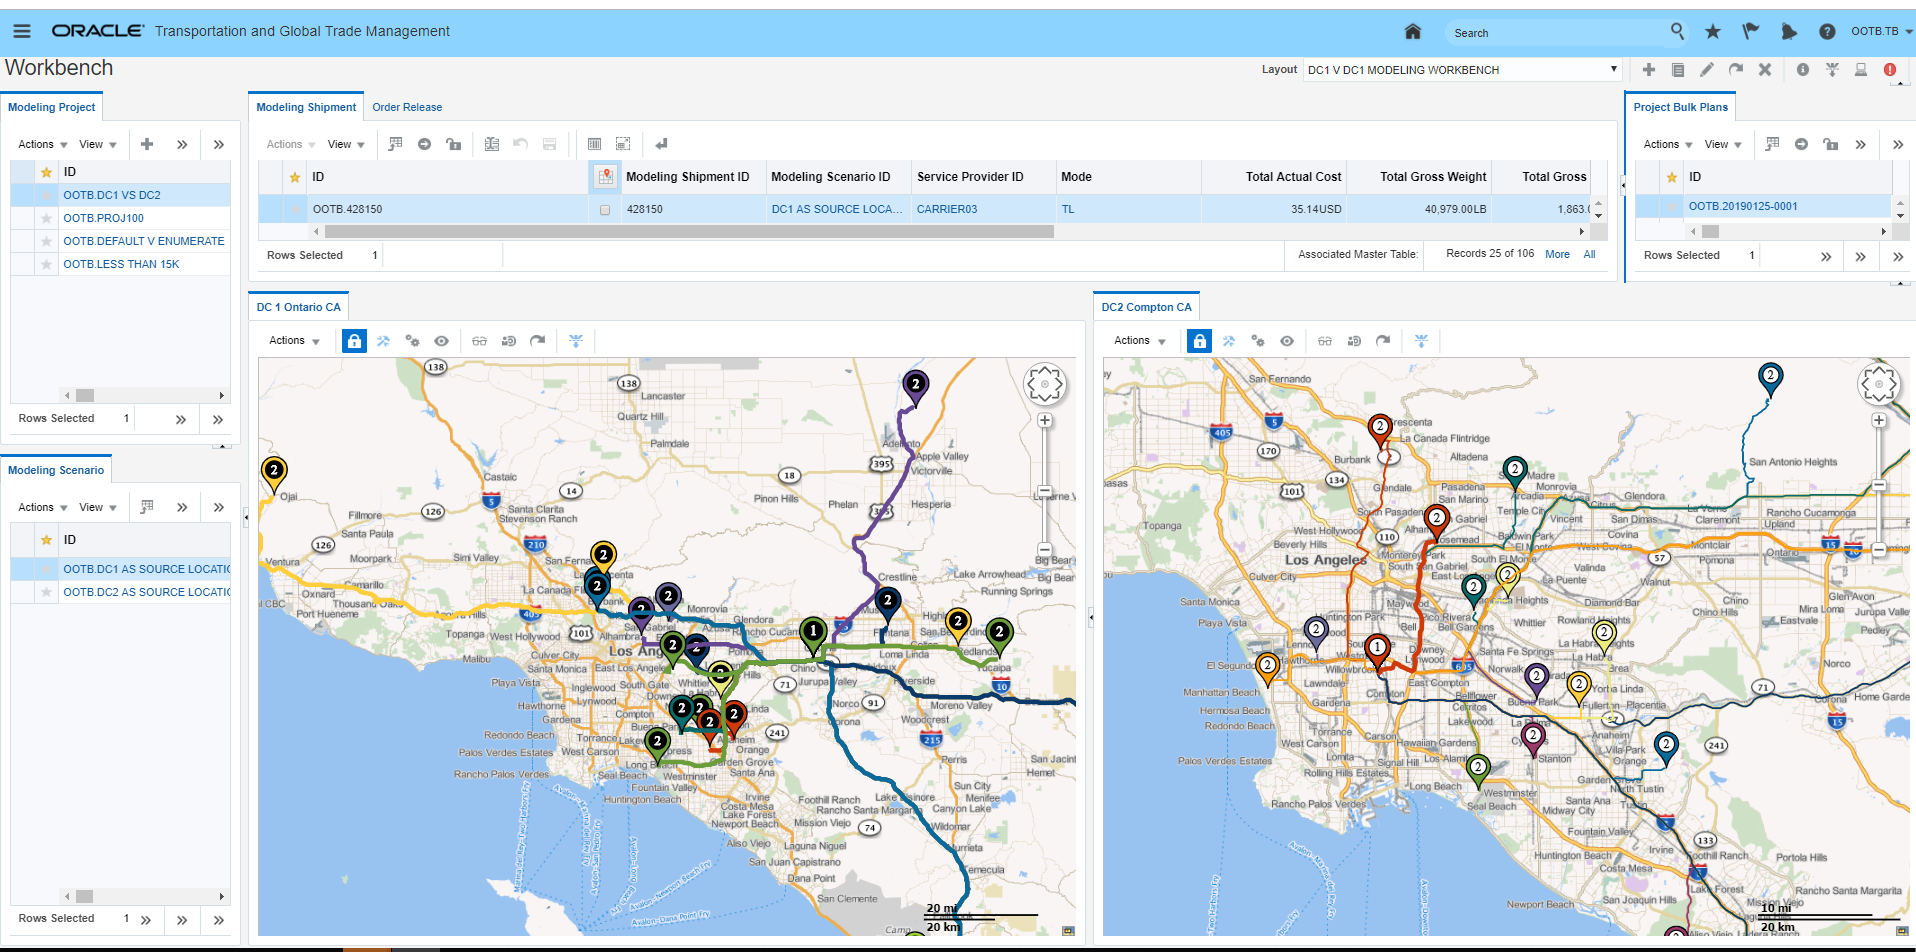Select the Modeling Scenario tab
The width and height of the screenshot is (1916, 952).
pyautogui.click(x=56, y=470)
